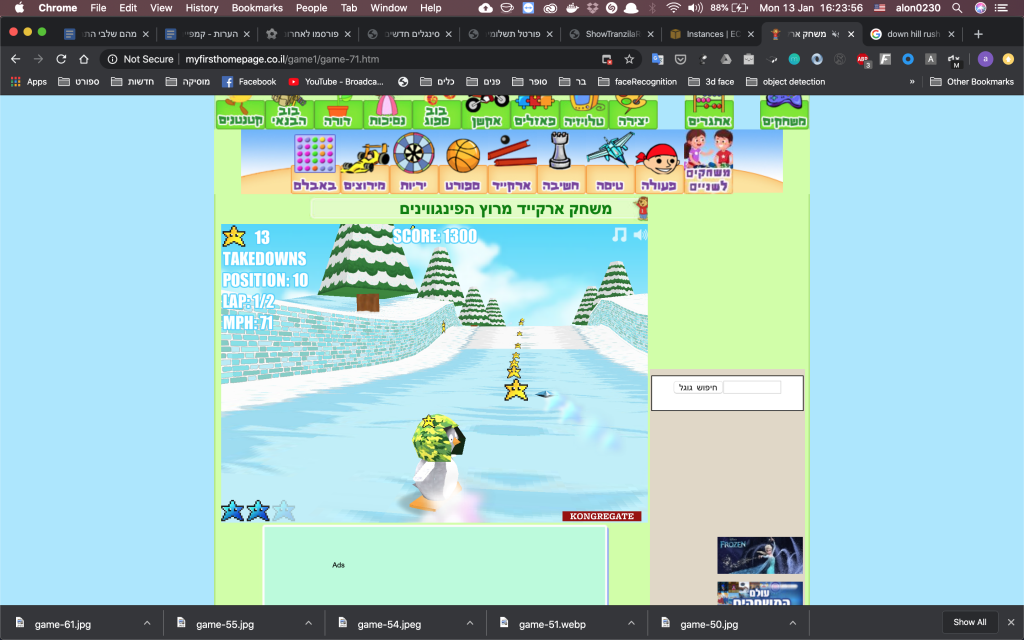Go to the browser Home page
Screen dimensions: 1024x640
click(x=84, y=59)
